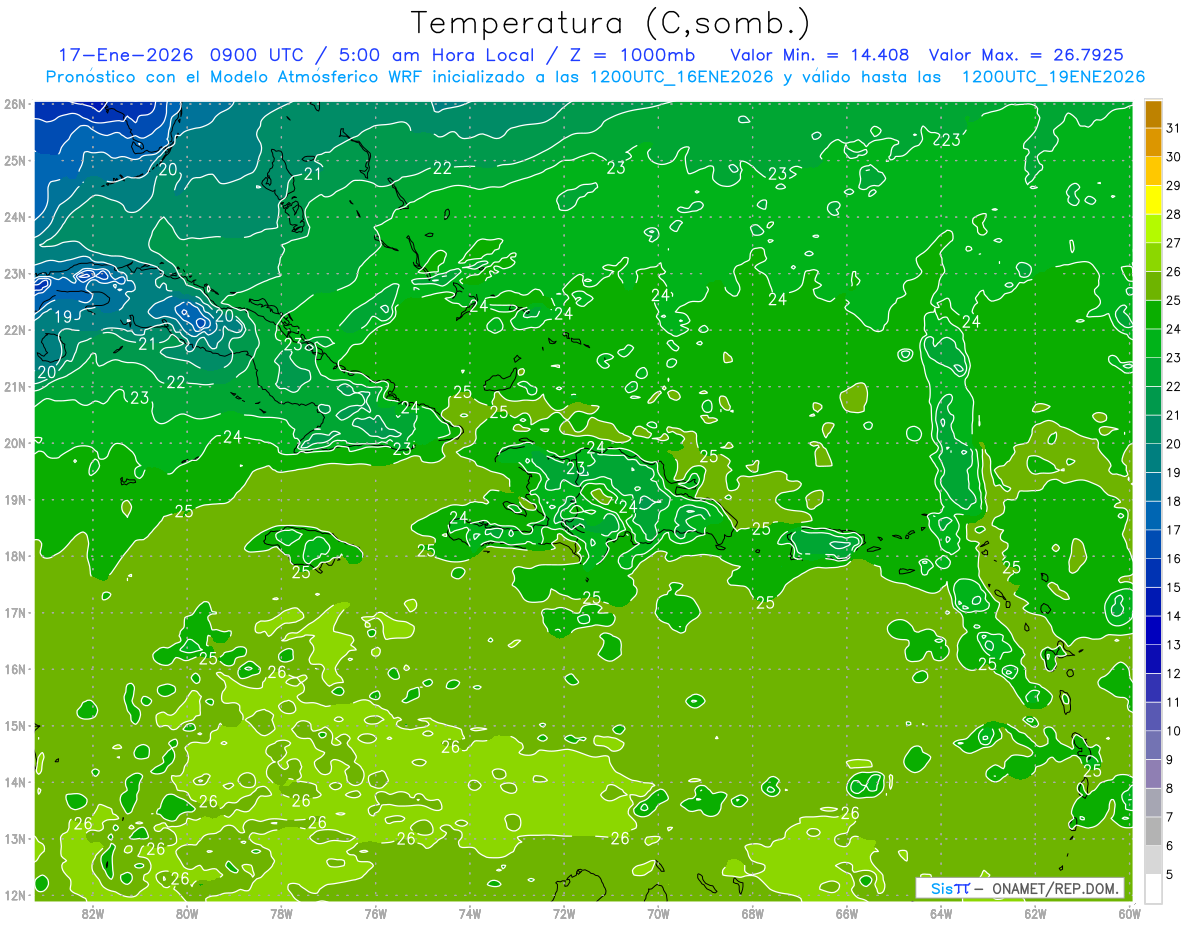Image resolution: width=1200 pixels, height=927 pixels.
Task: Click the legend scale value '29'
Action: (1174, 186)
